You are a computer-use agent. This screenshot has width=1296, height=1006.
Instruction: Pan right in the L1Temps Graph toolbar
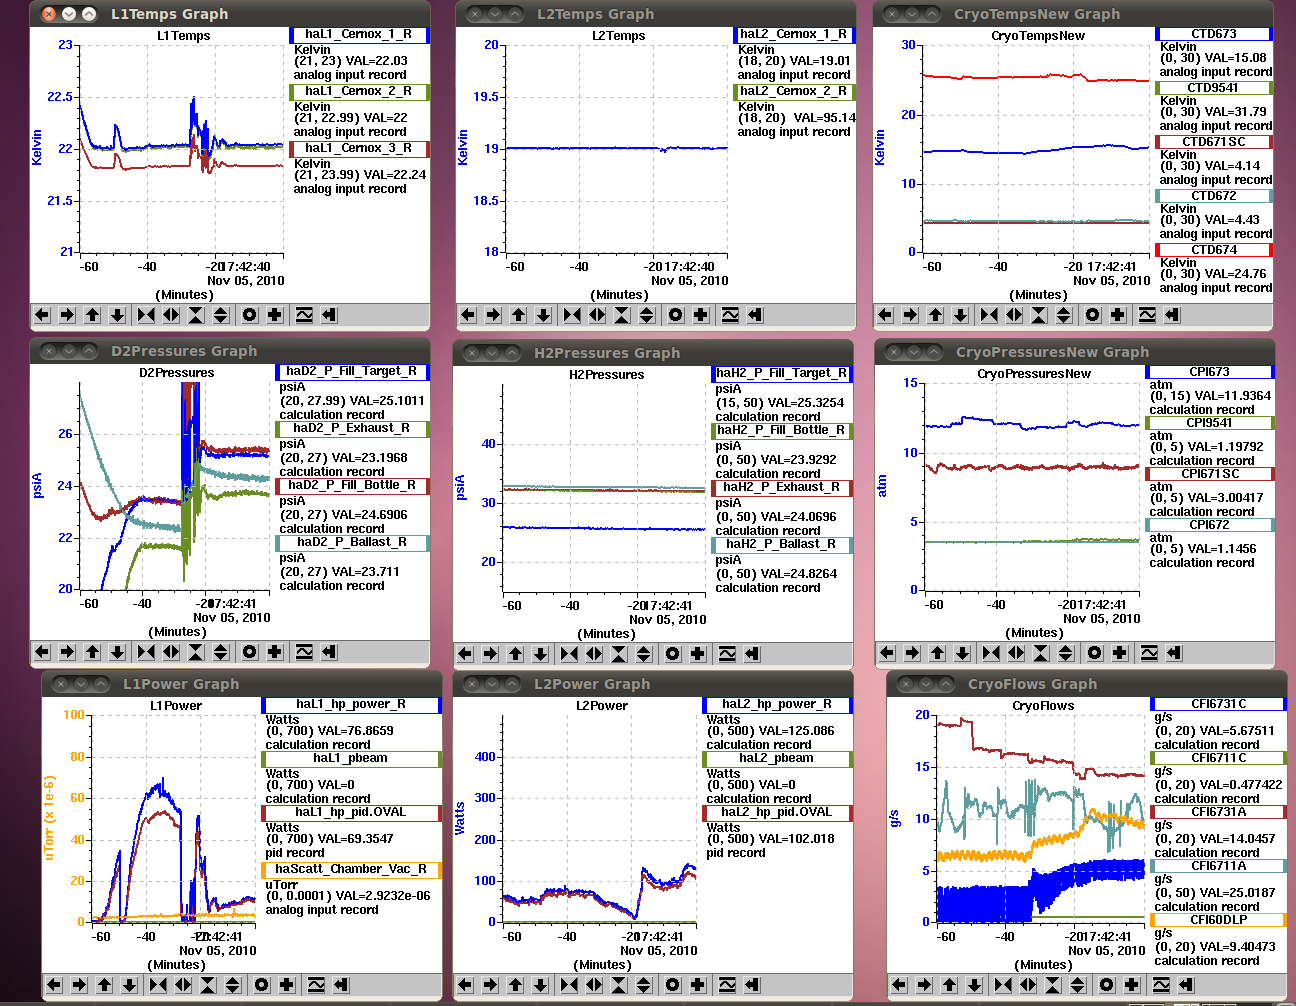click(67, 315)
